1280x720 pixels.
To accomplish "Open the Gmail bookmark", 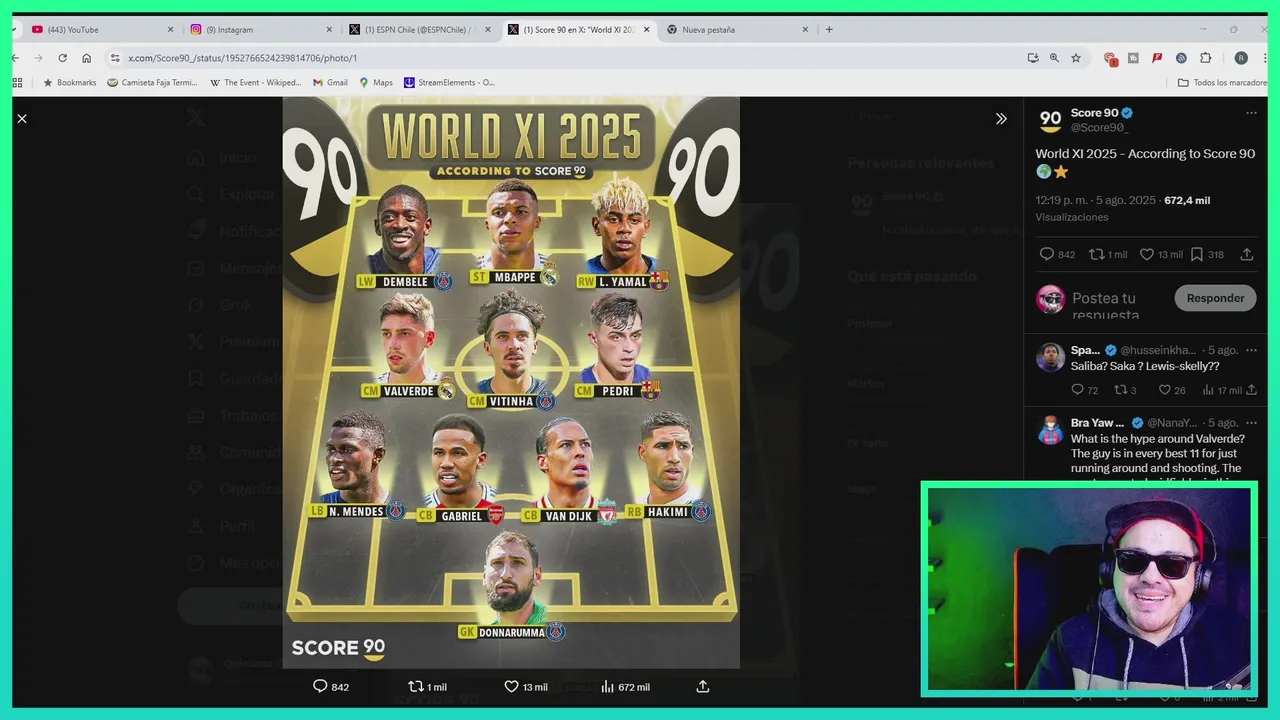I will click(x=330, y=83).
